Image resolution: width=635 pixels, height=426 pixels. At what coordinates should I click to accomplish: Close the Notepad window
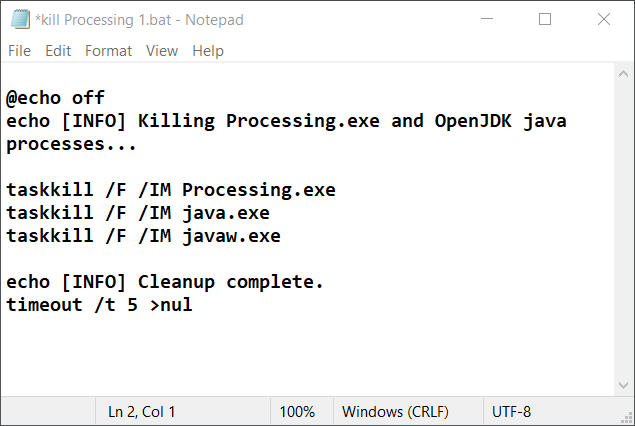[603, 19]
